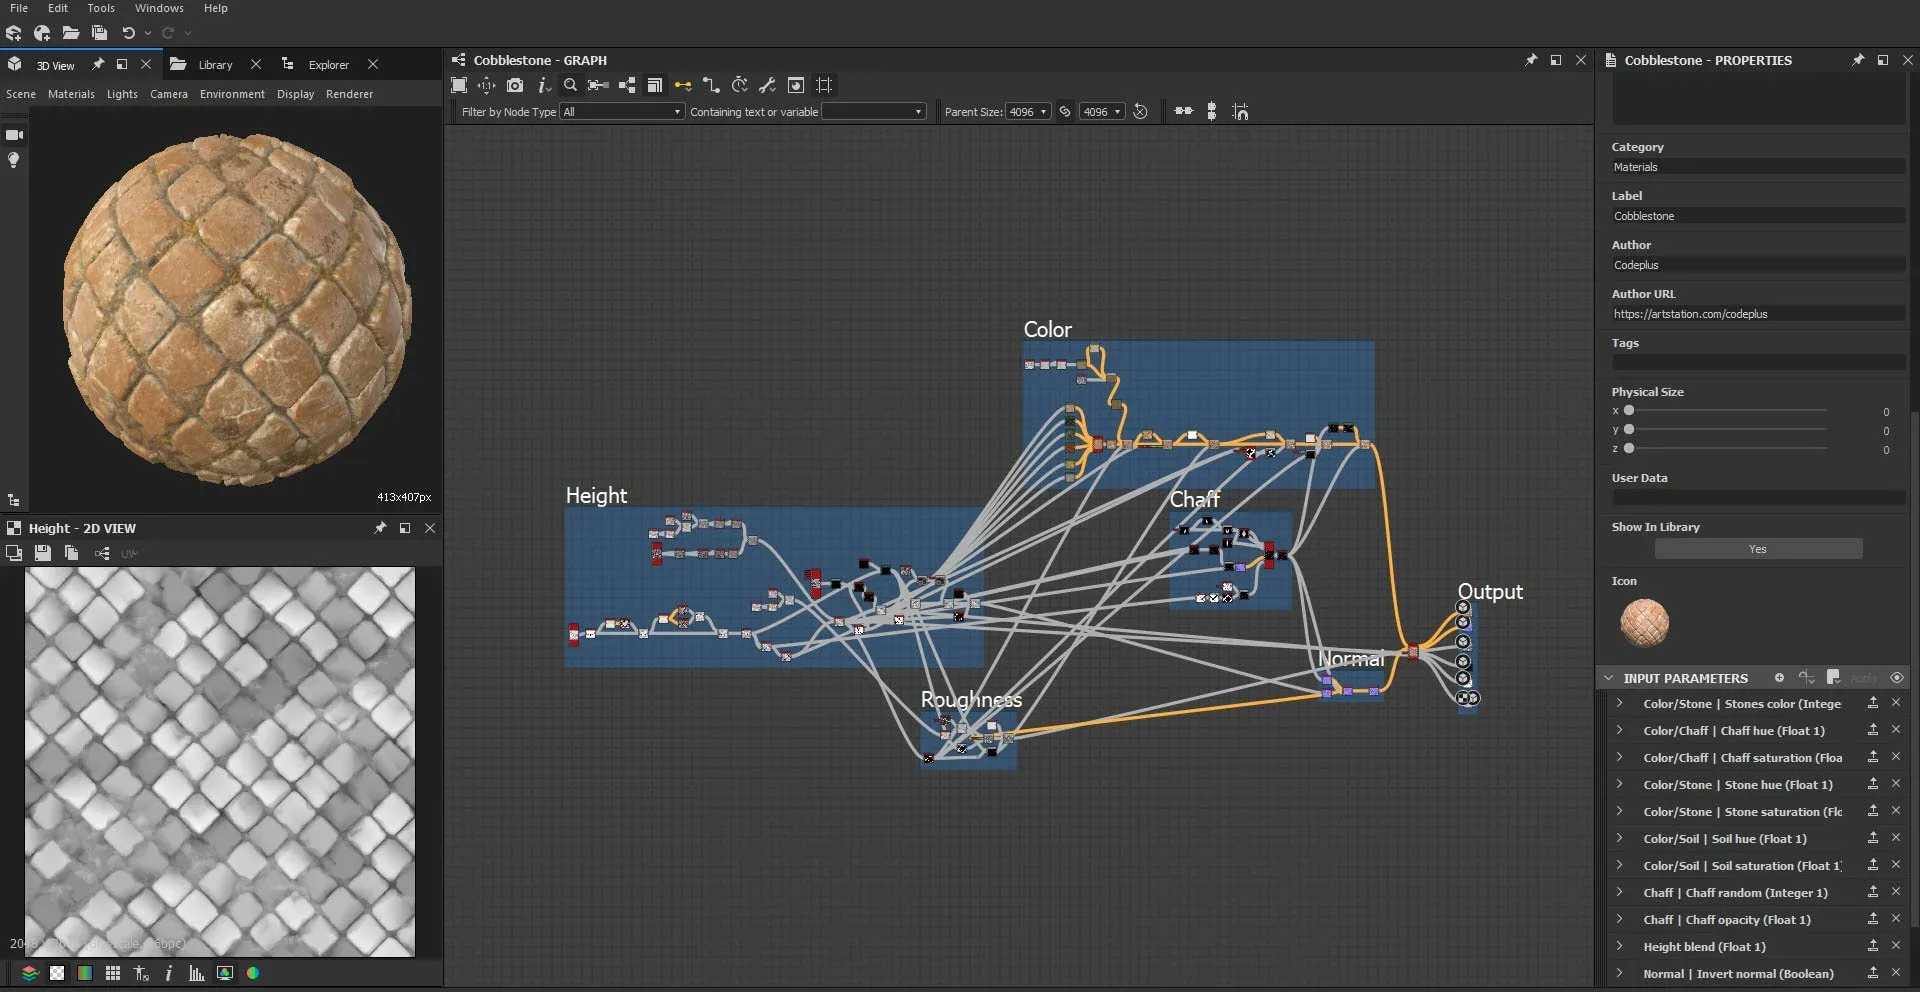1920x992 pixels.
Task: Add a new input parameter with plus icon
Action: pyautogui.click(x=1779, y=678)
